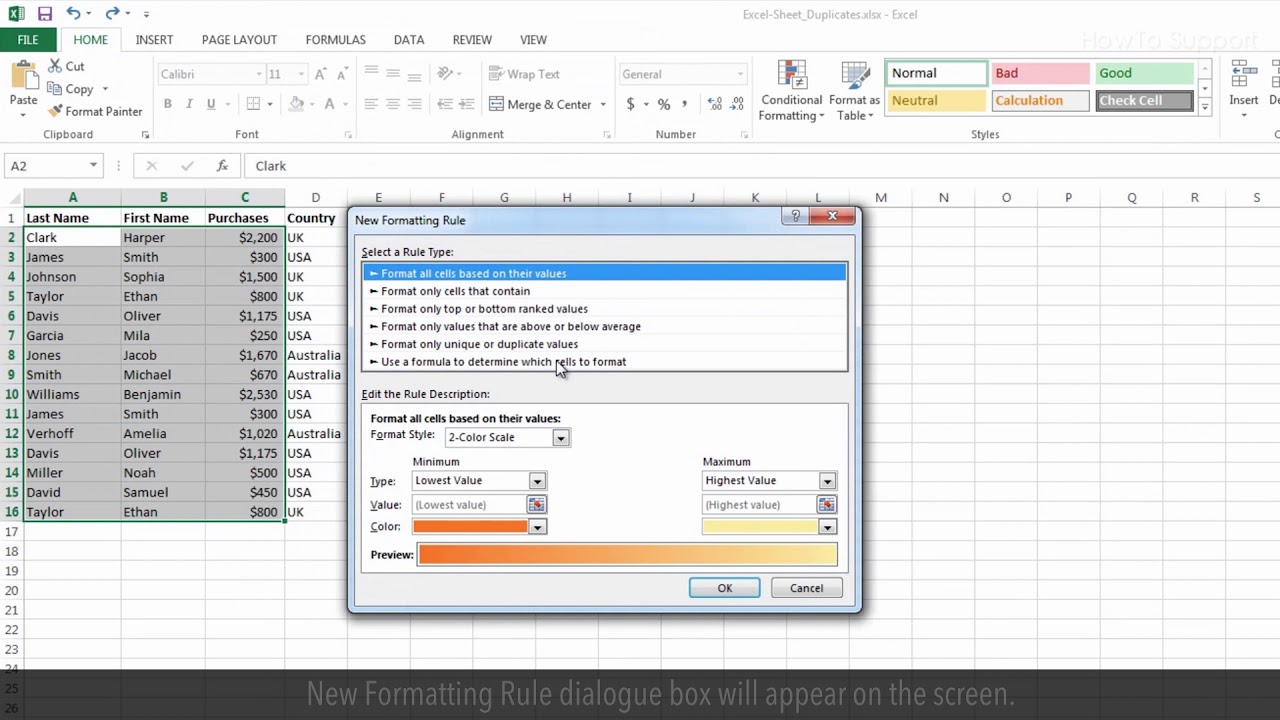The image size is (1280, 720).
Task: Click the Accounting Number Format dollar icon
Action: pos(630,104)
